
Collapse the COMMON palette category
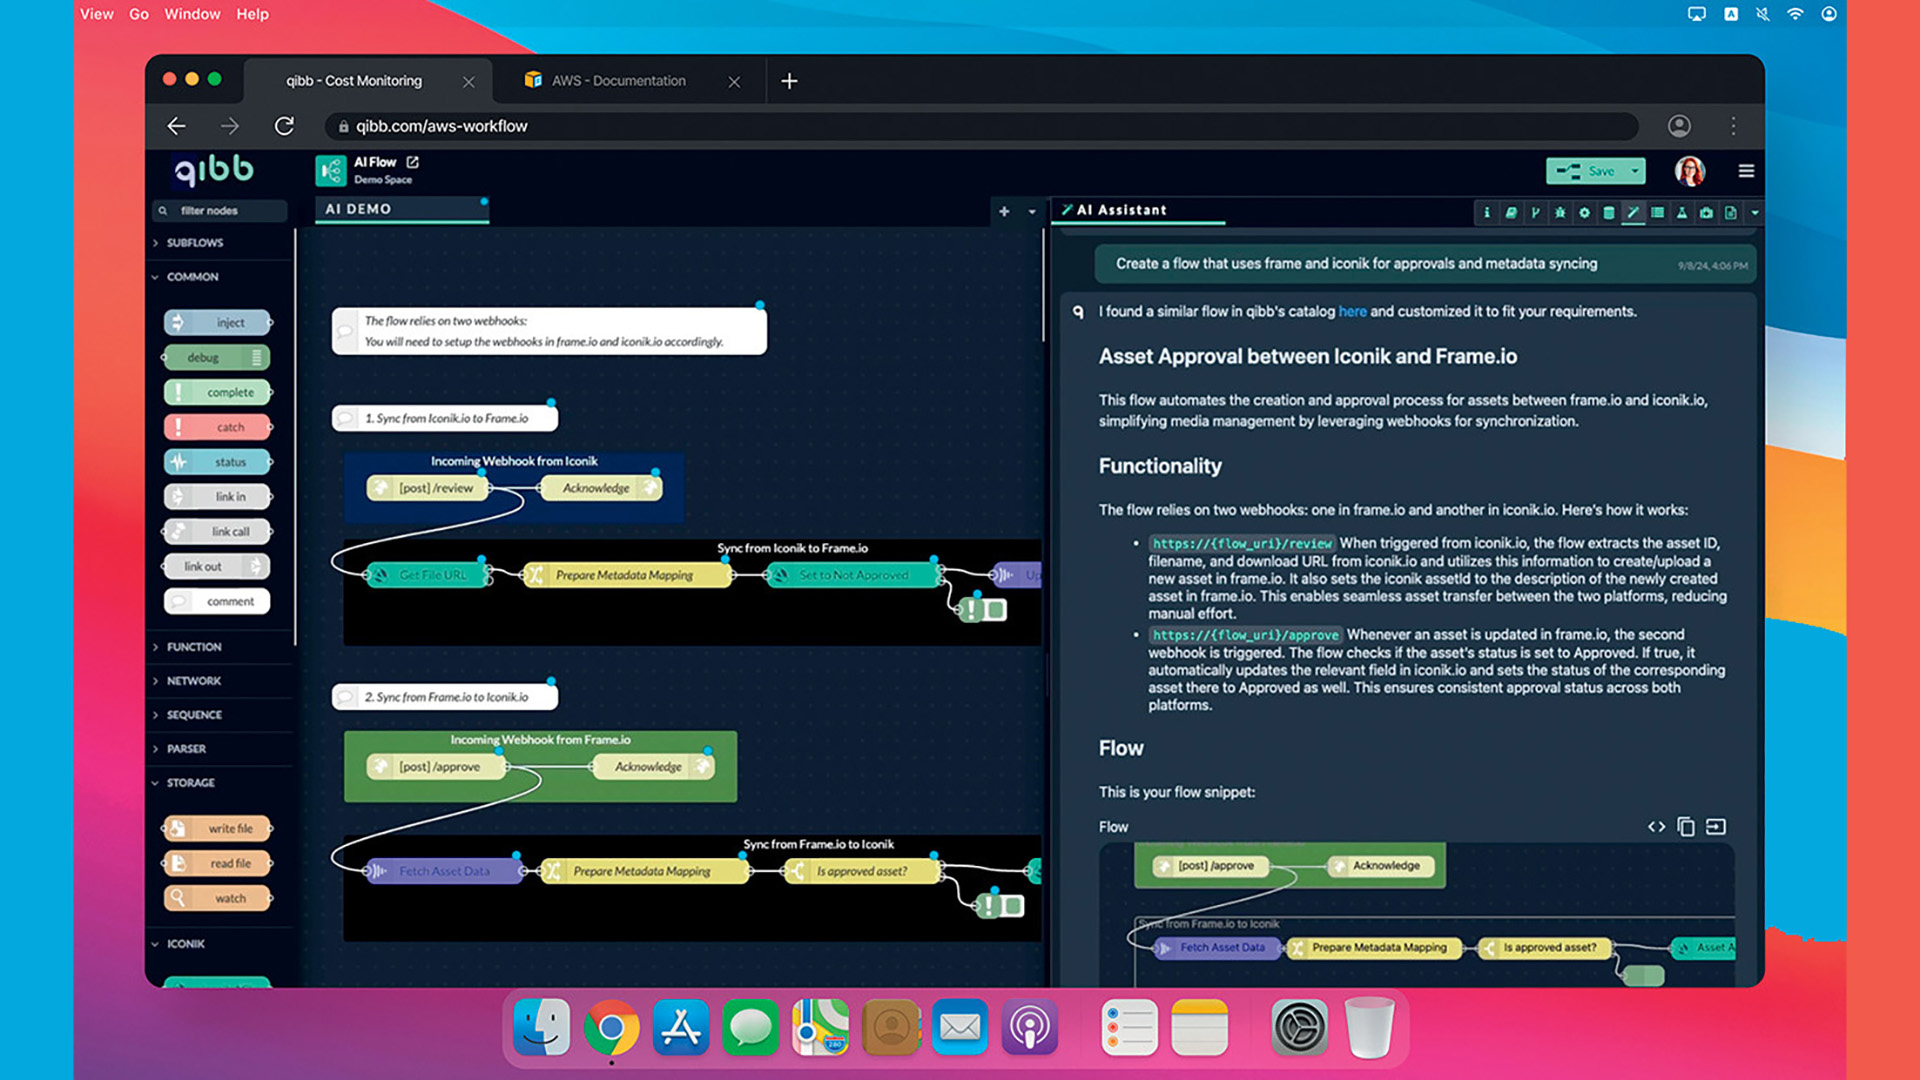(192, 277)
